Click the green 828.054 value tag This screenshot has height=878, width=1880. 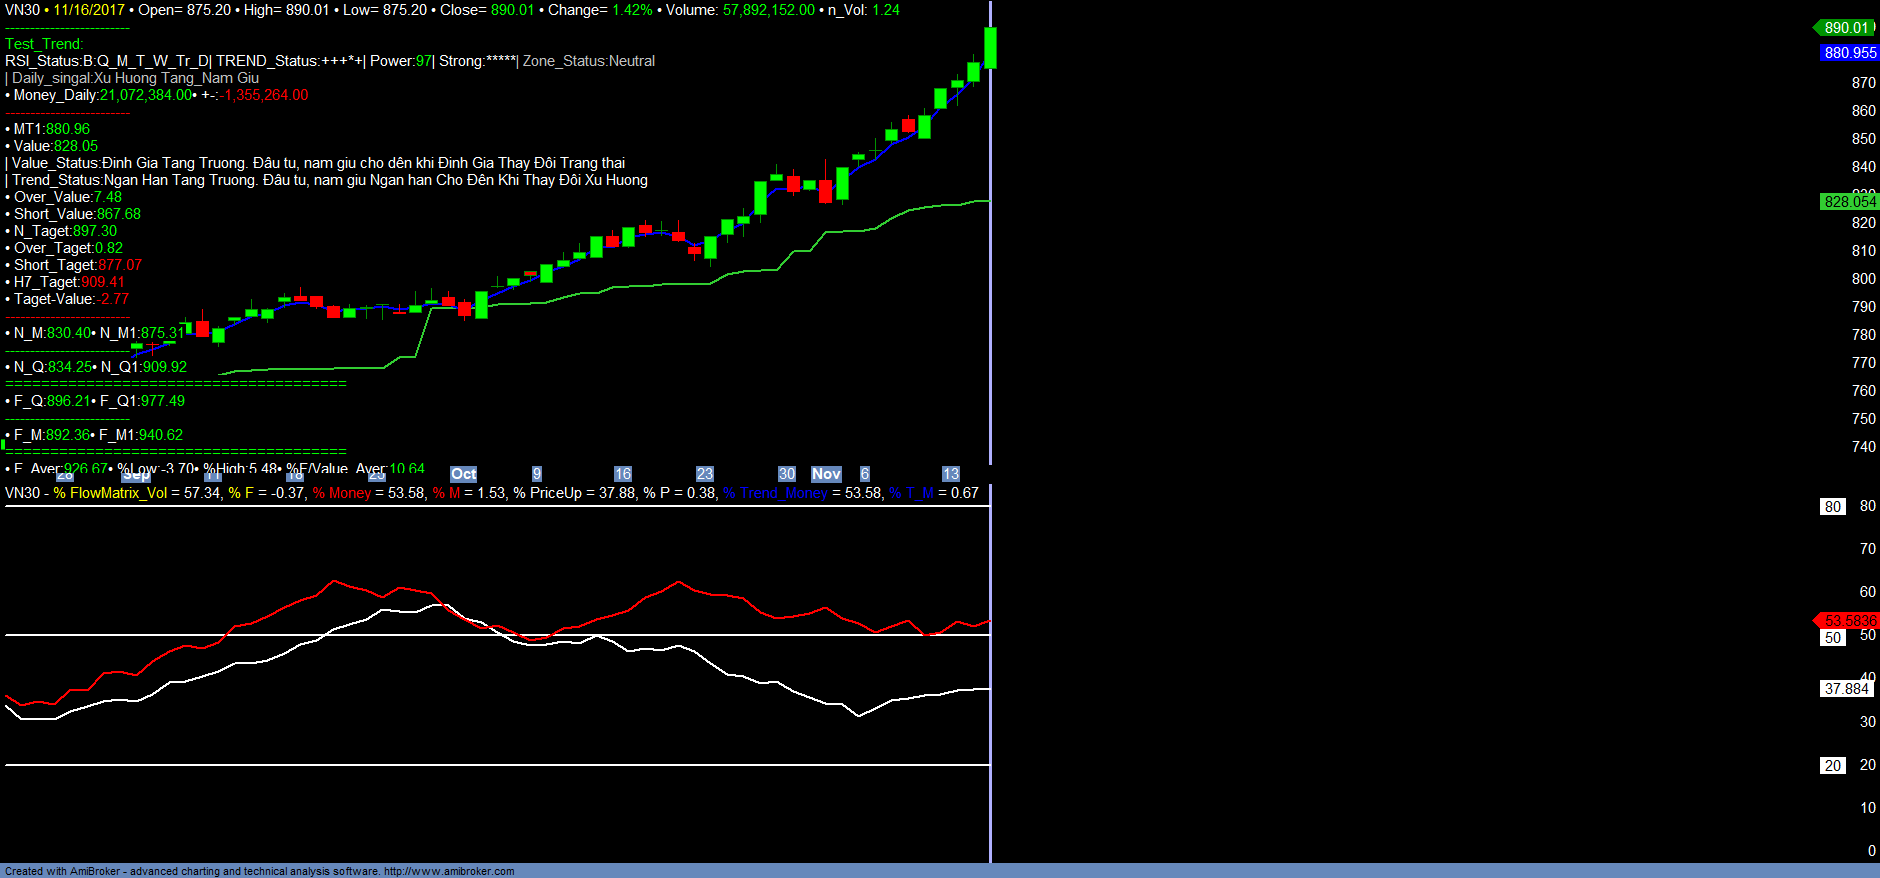pos(1849,202)
